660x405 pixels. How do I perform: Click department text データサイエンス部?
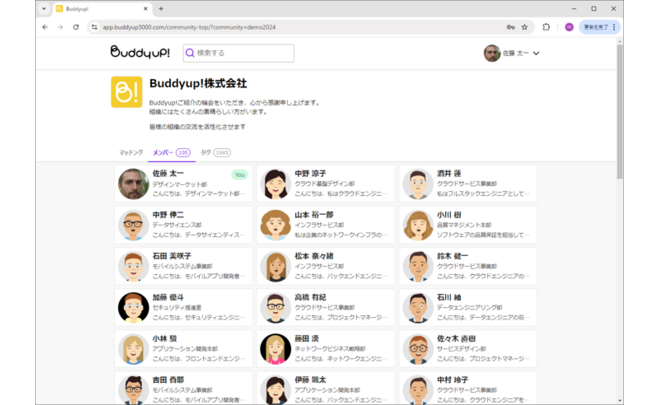click(x=177, y=225)
